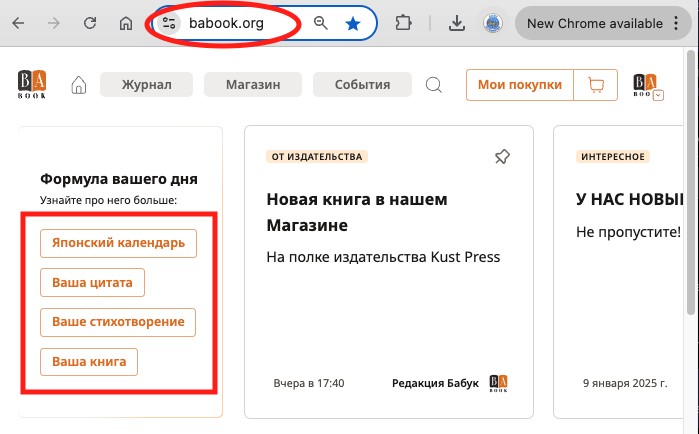Expand the BA Book account dropdown arrow
Screen dimensions: 699x434
pos(658,95)
